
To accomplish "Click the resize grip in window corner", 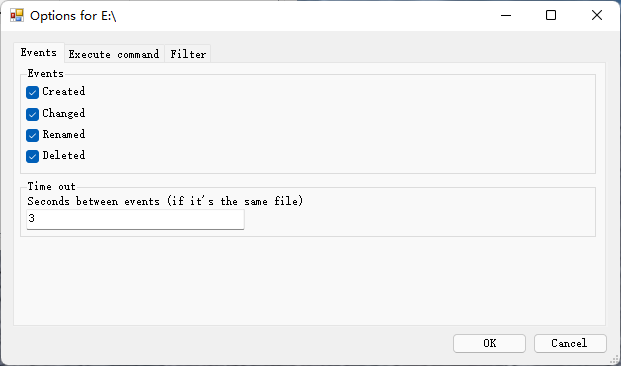I will 614,360.
